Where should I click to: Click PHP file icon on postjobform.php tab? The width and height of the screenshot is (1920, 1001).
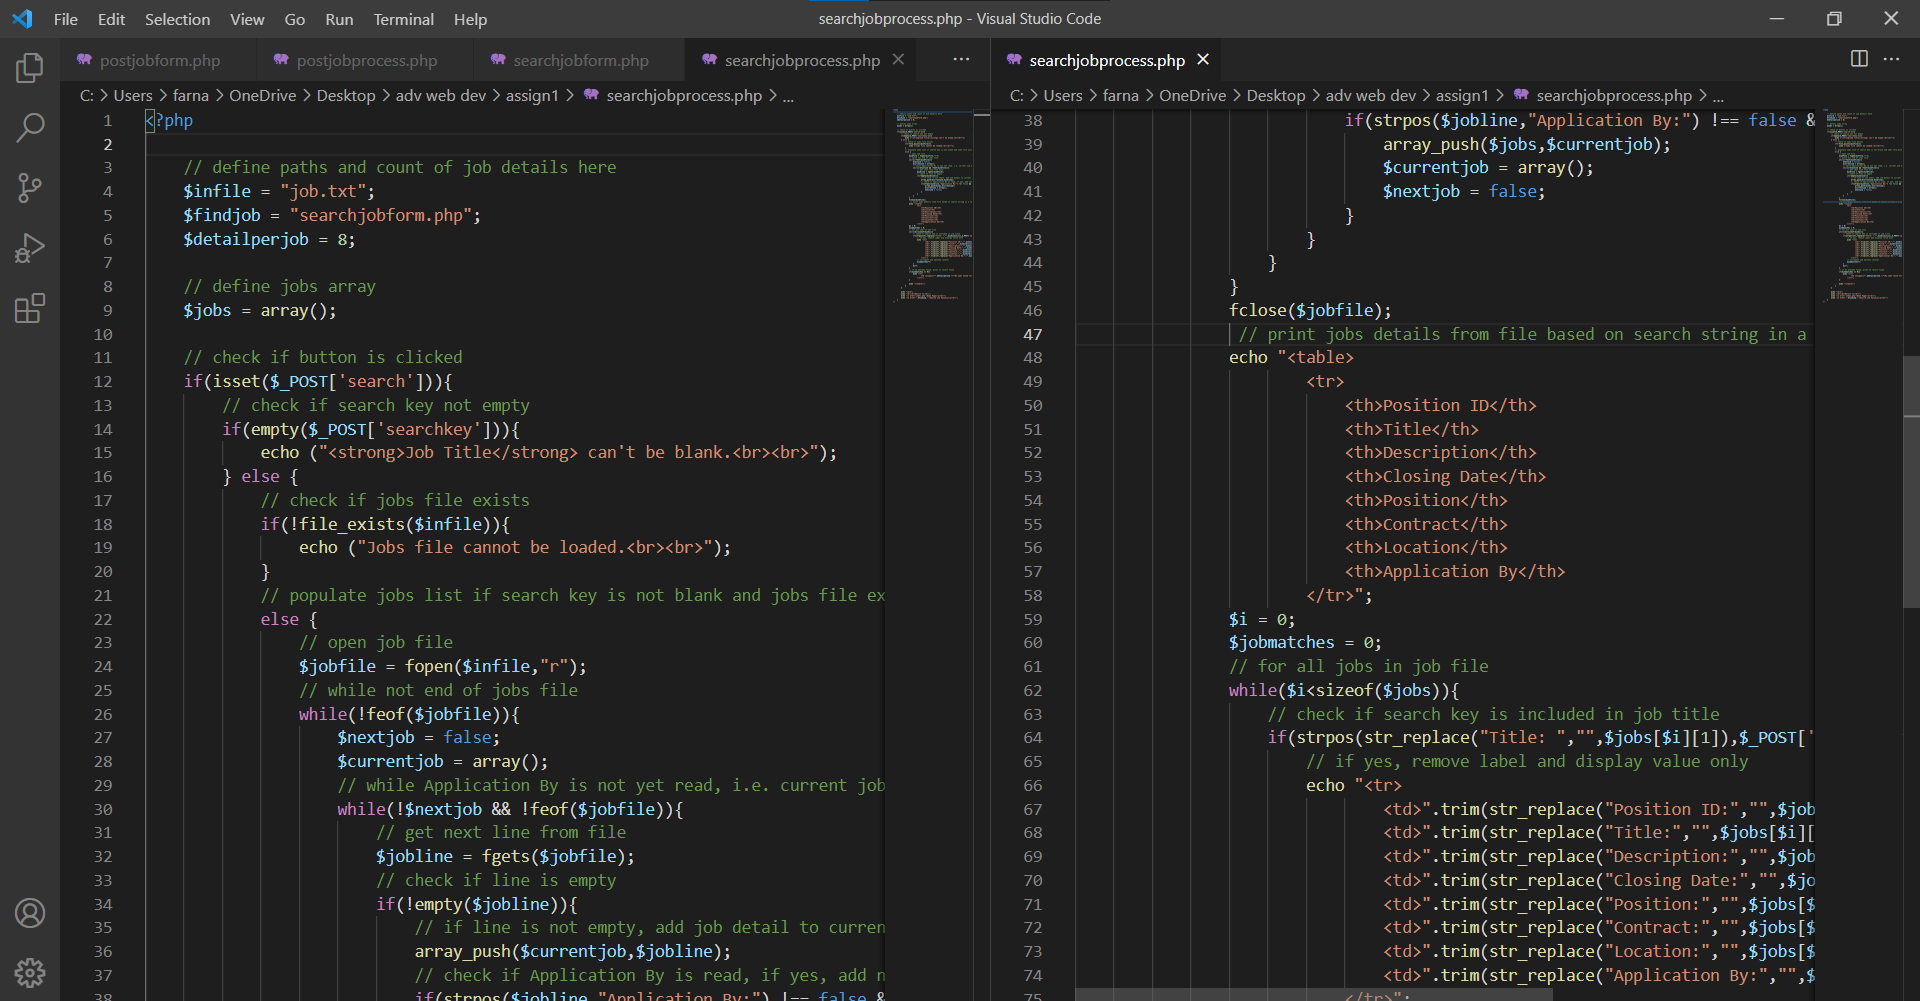coord(84,60)
